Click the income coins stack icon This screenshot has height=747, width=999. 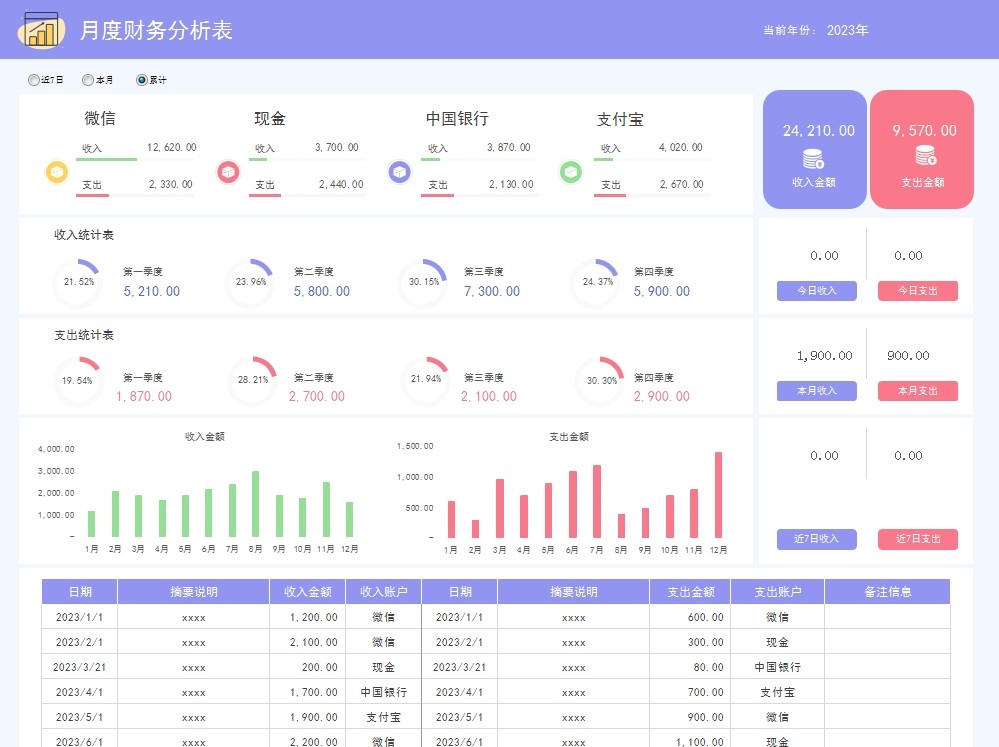813,157
